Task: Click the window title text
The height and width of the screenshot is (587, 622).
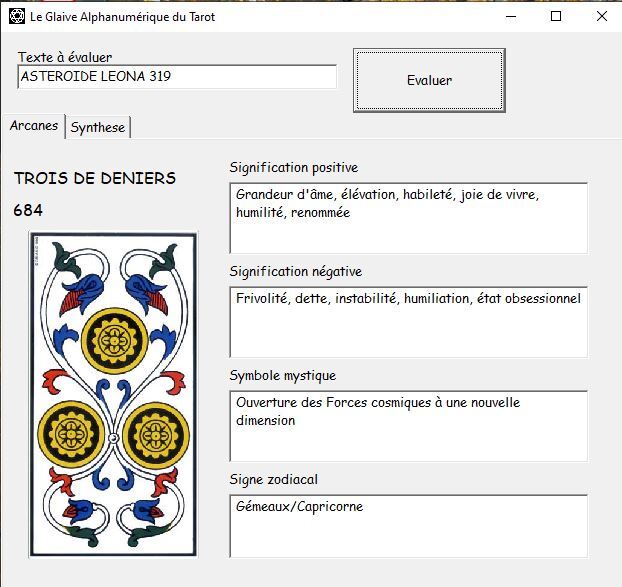Action: [x=123, y=17]
